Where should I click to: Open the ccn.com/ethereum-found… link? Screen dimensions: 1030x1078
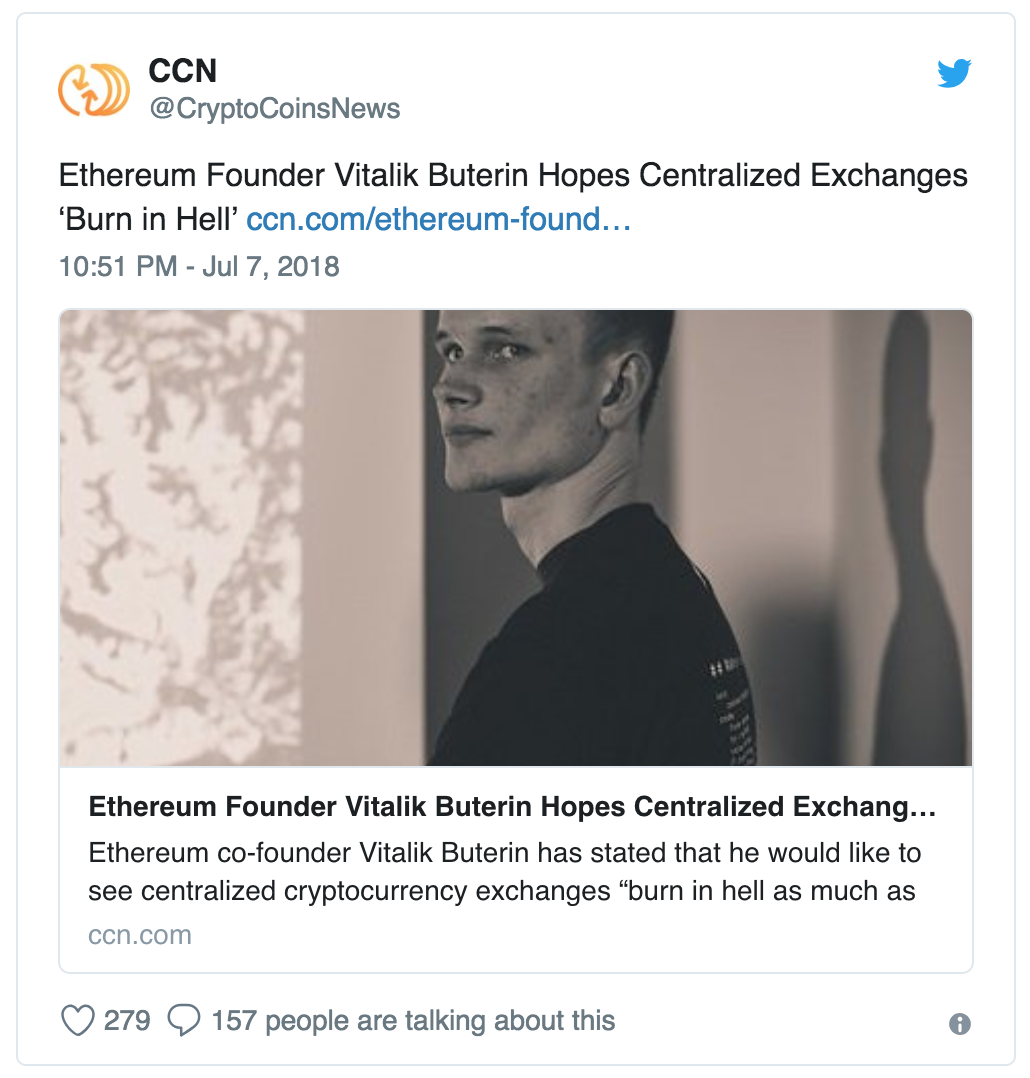(438, 219)
